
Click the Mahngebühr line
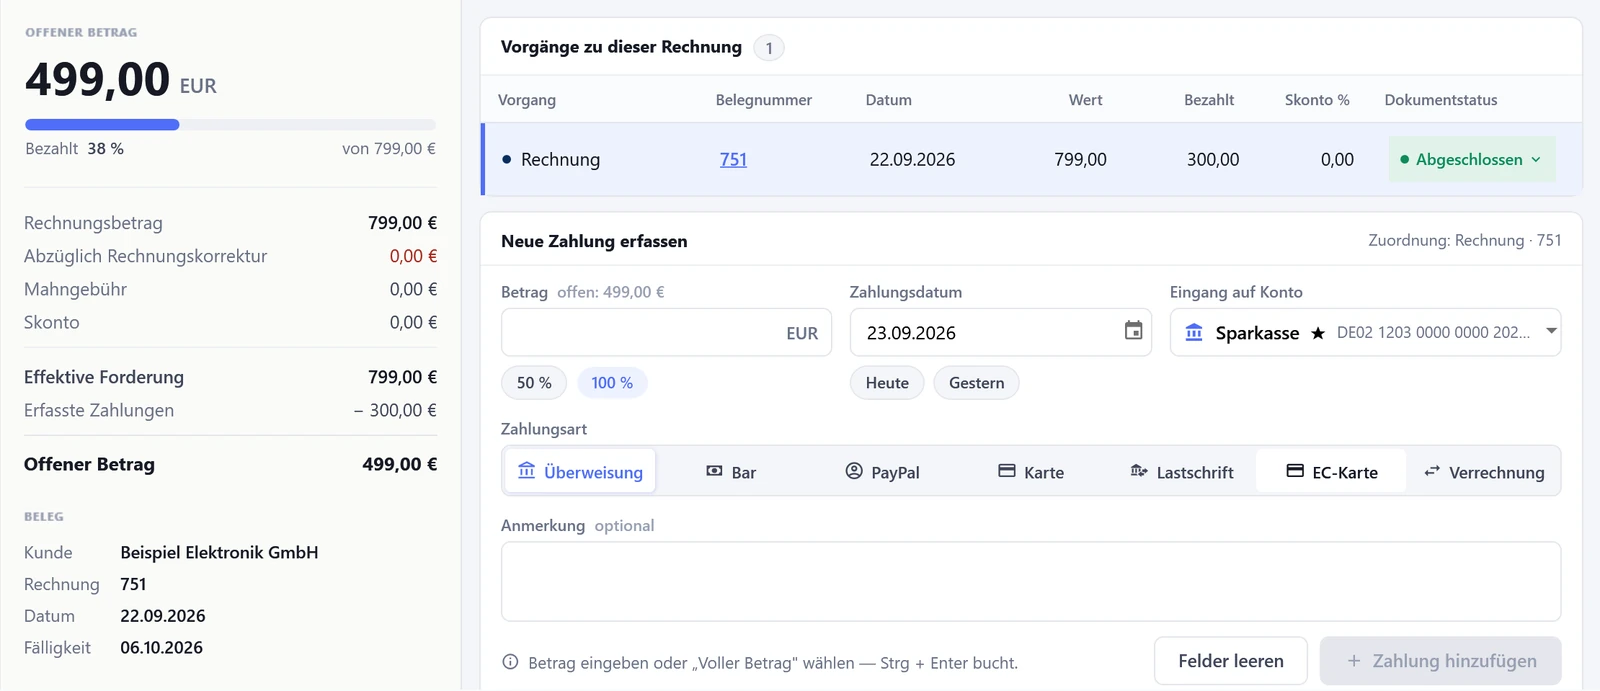[x=231, y=289]
